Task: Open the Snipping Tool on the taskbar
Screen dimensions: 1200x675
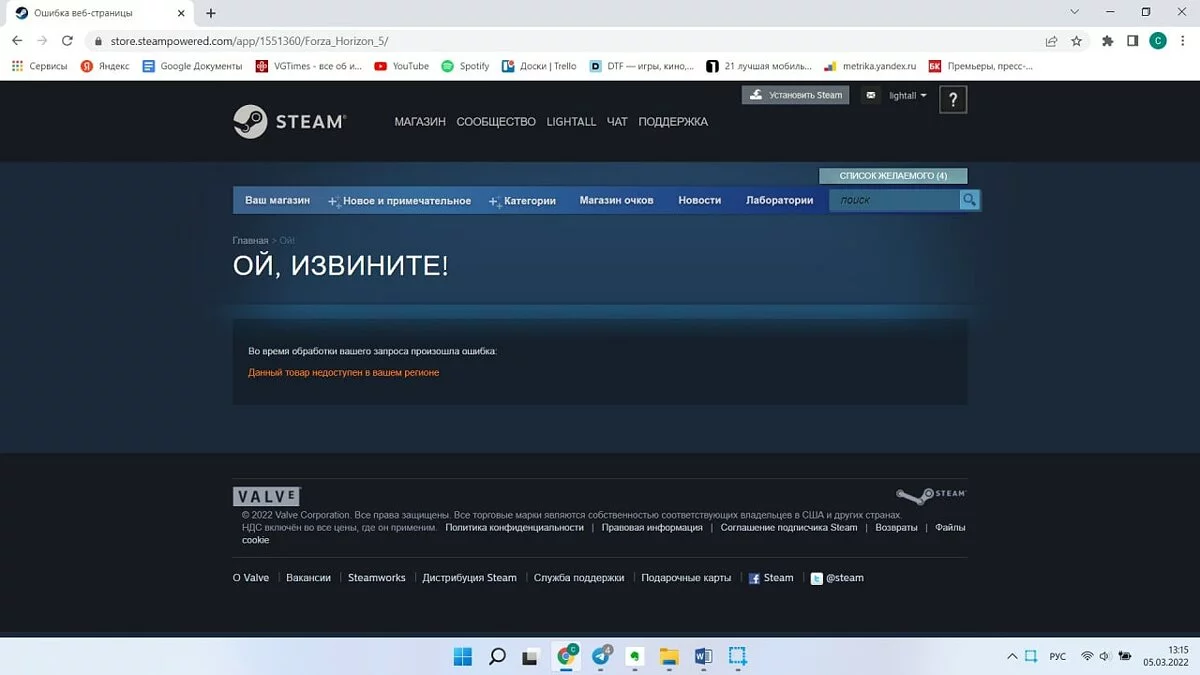Action: [737, 656]
